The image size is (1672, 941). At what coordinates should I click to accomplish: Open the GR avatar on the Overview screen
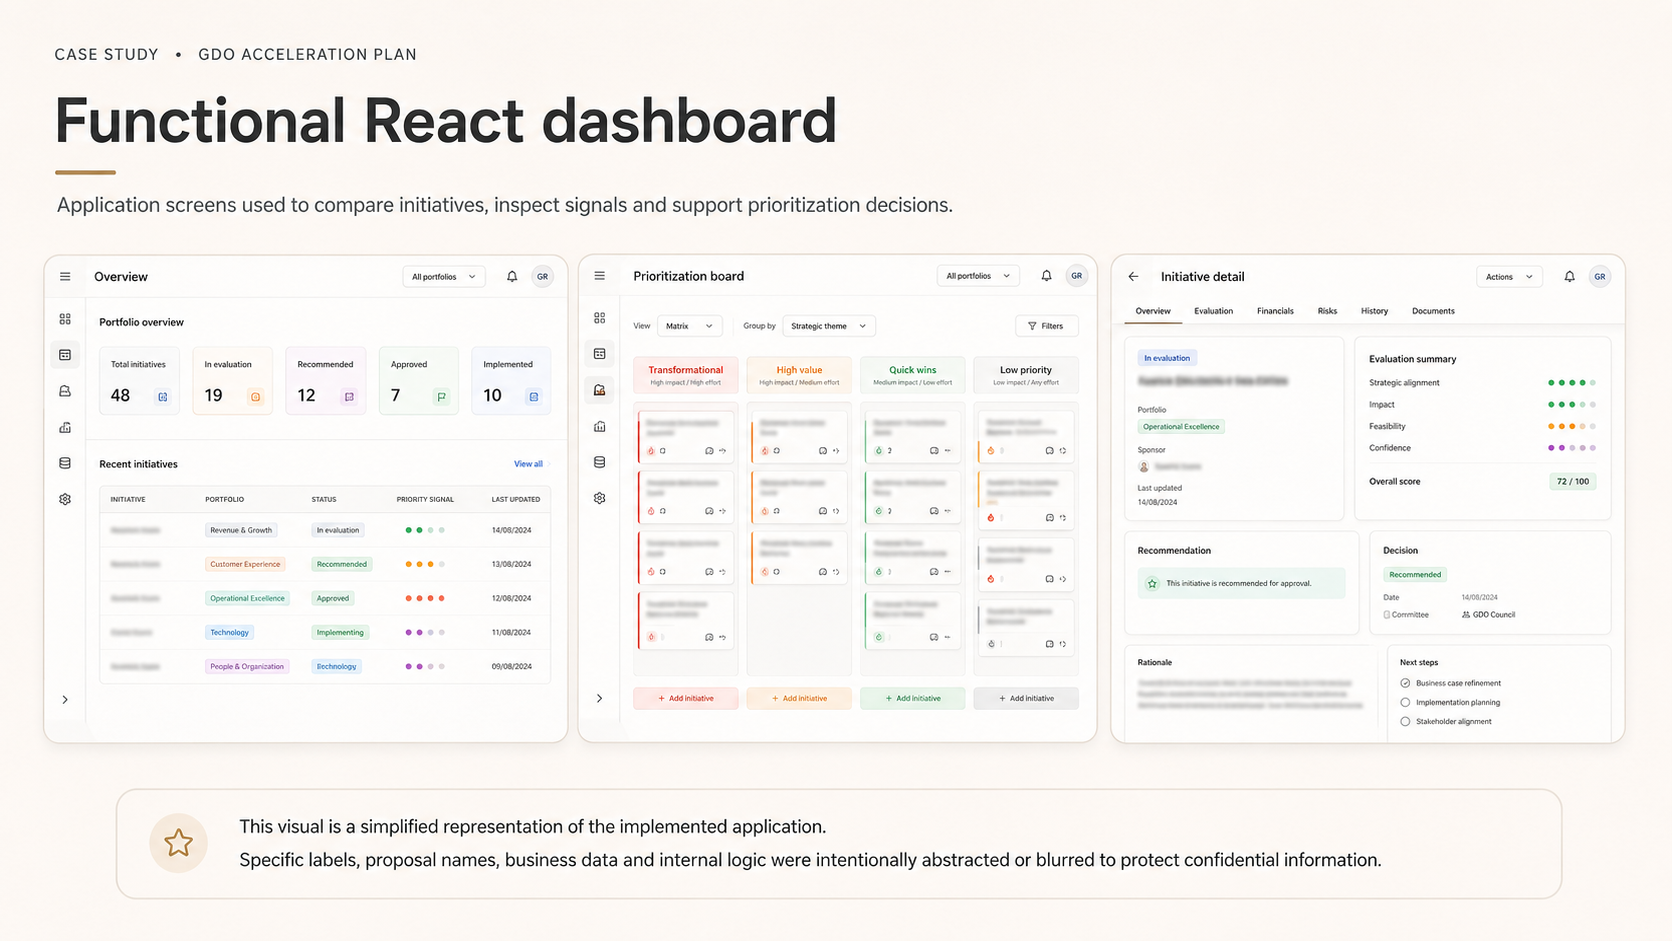(x=542, y=277)
